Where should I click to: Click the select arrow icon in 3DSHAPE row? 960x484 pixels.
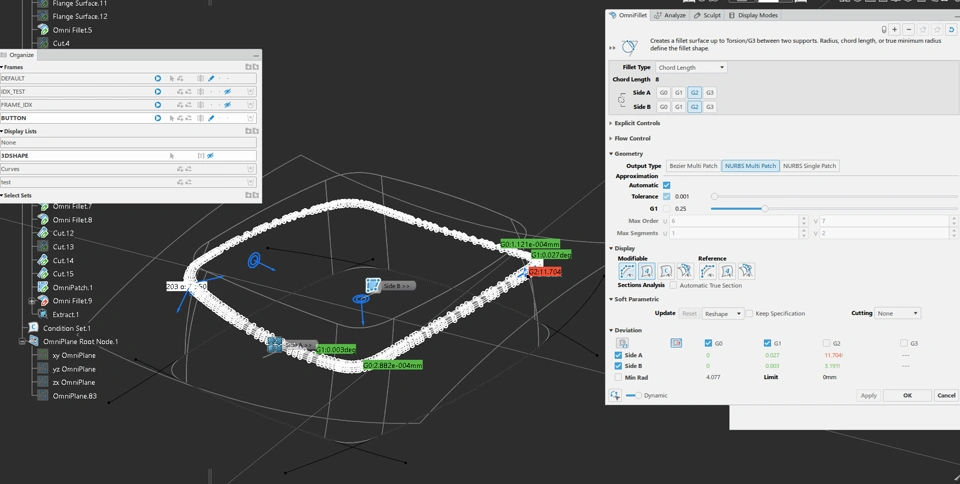tap(172, 156)
